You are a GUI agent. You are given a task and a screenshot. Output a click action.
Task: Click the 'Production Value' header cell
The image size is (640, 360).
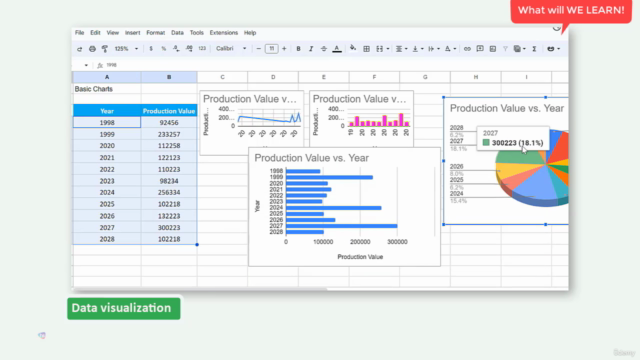[169, 111]
